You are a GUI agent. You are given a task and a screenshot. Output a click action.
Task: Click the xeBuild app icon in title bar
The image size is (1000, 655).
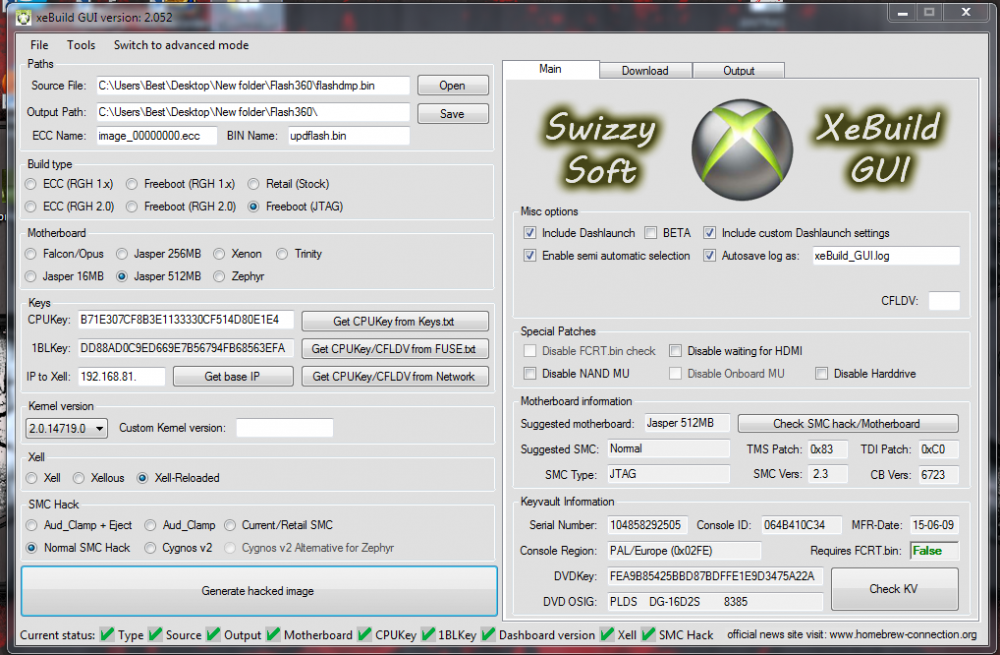pos(24,18)
